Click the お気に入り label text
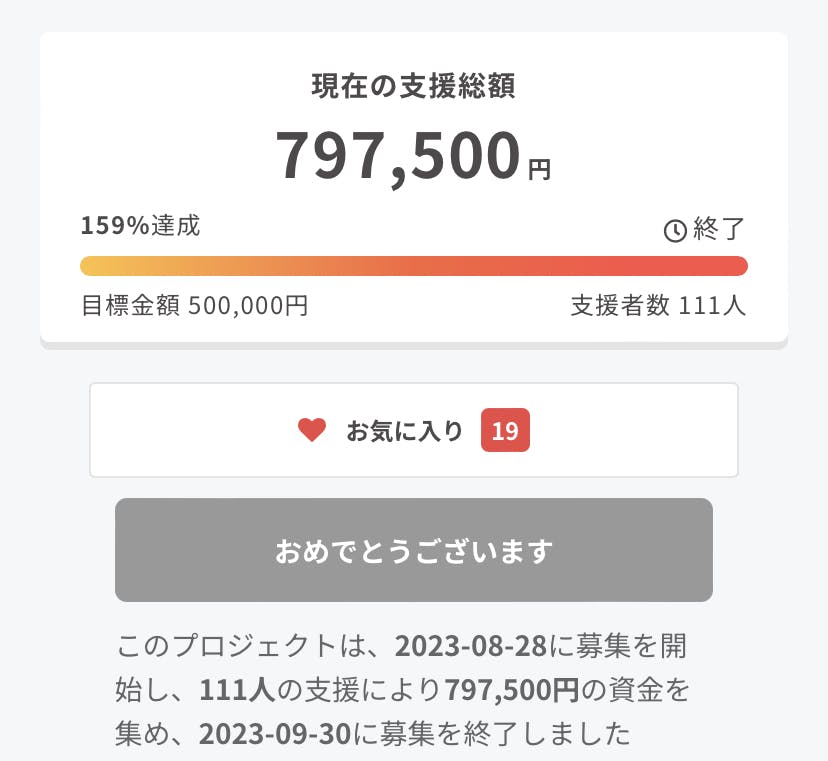This screenshot has height=761, width=828. (405, 431)
